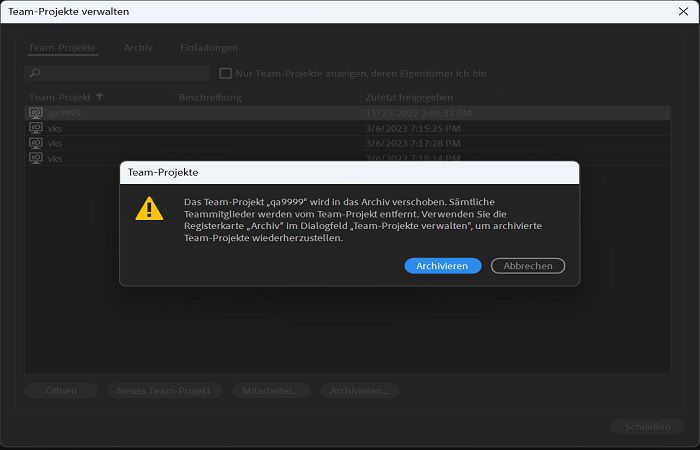Select vks project shared at 7:15:25 PM
Viewport: 700px width, 450px height.
coord(347,128)
